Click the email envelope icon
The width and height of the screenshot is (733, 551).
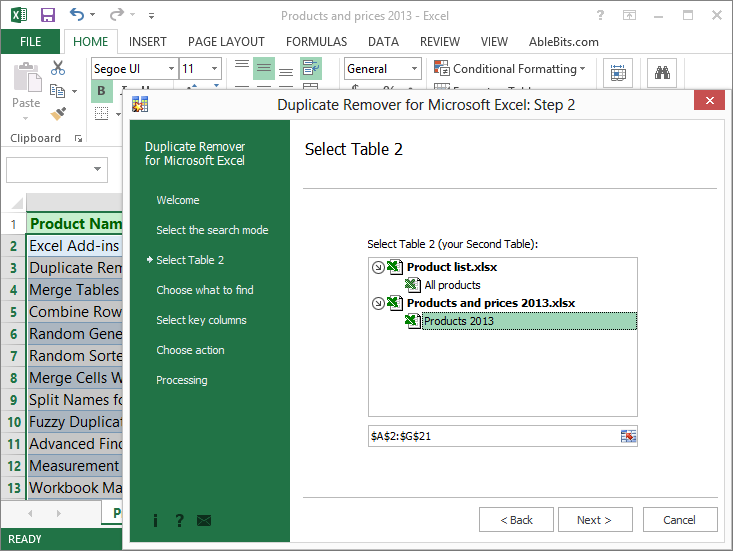pyautogui.click(x=204, y=520)
